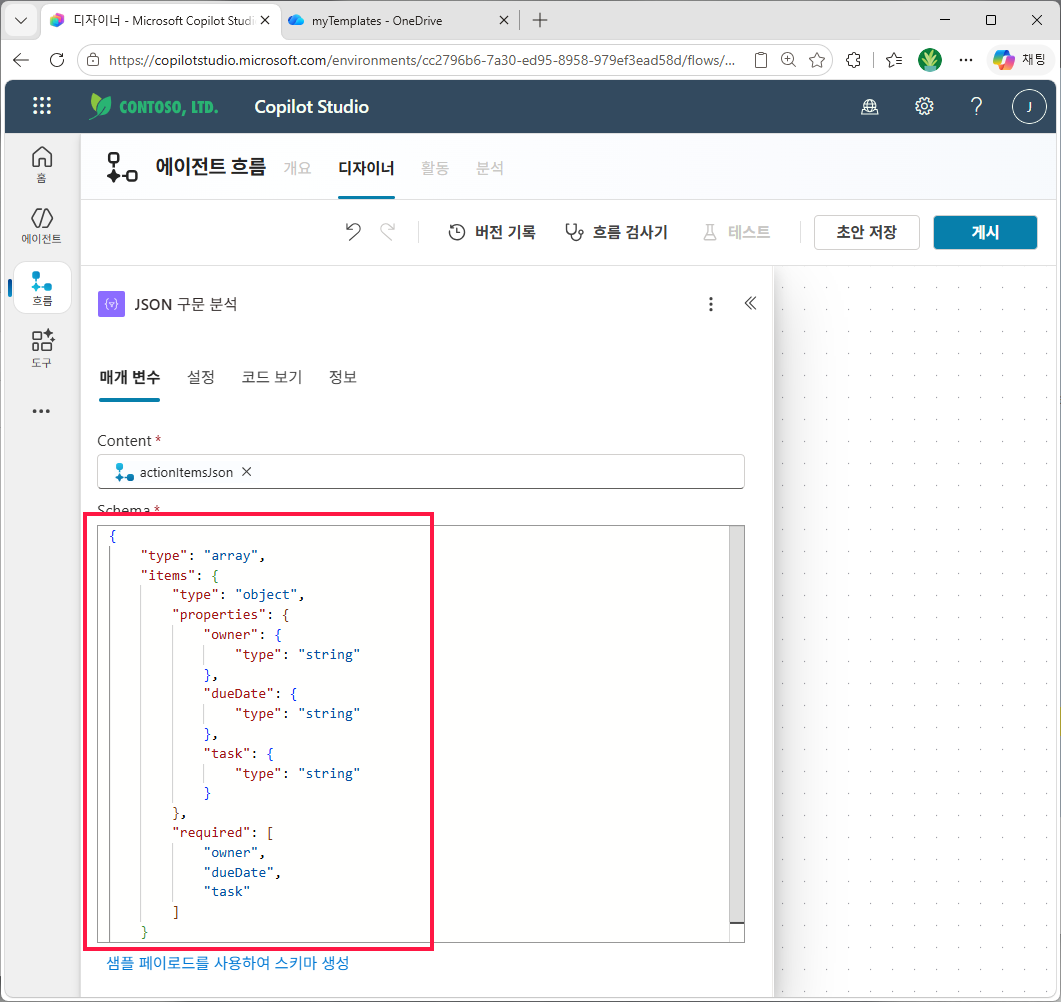Screen dimensions: 1061x1002
Task: Open the favorites list icon
Action: pyautogui.click(x=894, y=60)
